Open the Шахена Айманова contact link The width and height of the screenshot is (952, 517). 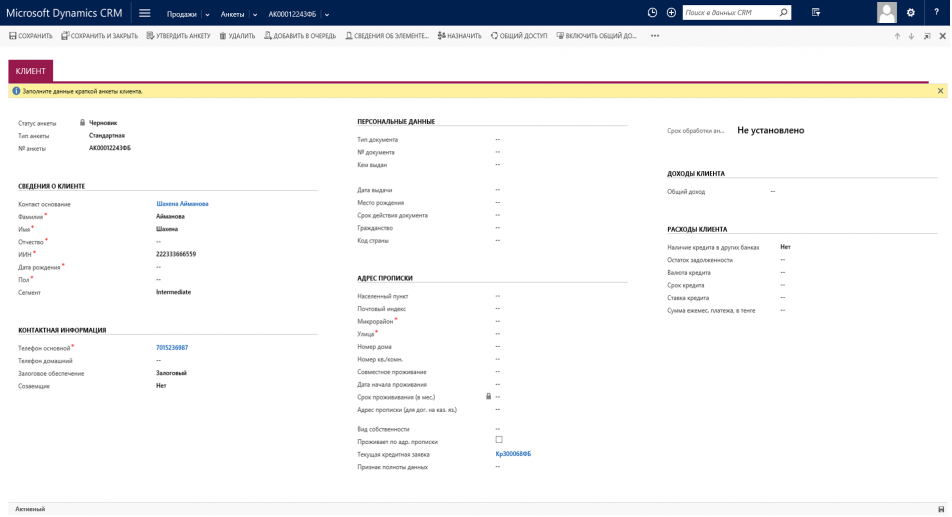(x=182, y=204)
